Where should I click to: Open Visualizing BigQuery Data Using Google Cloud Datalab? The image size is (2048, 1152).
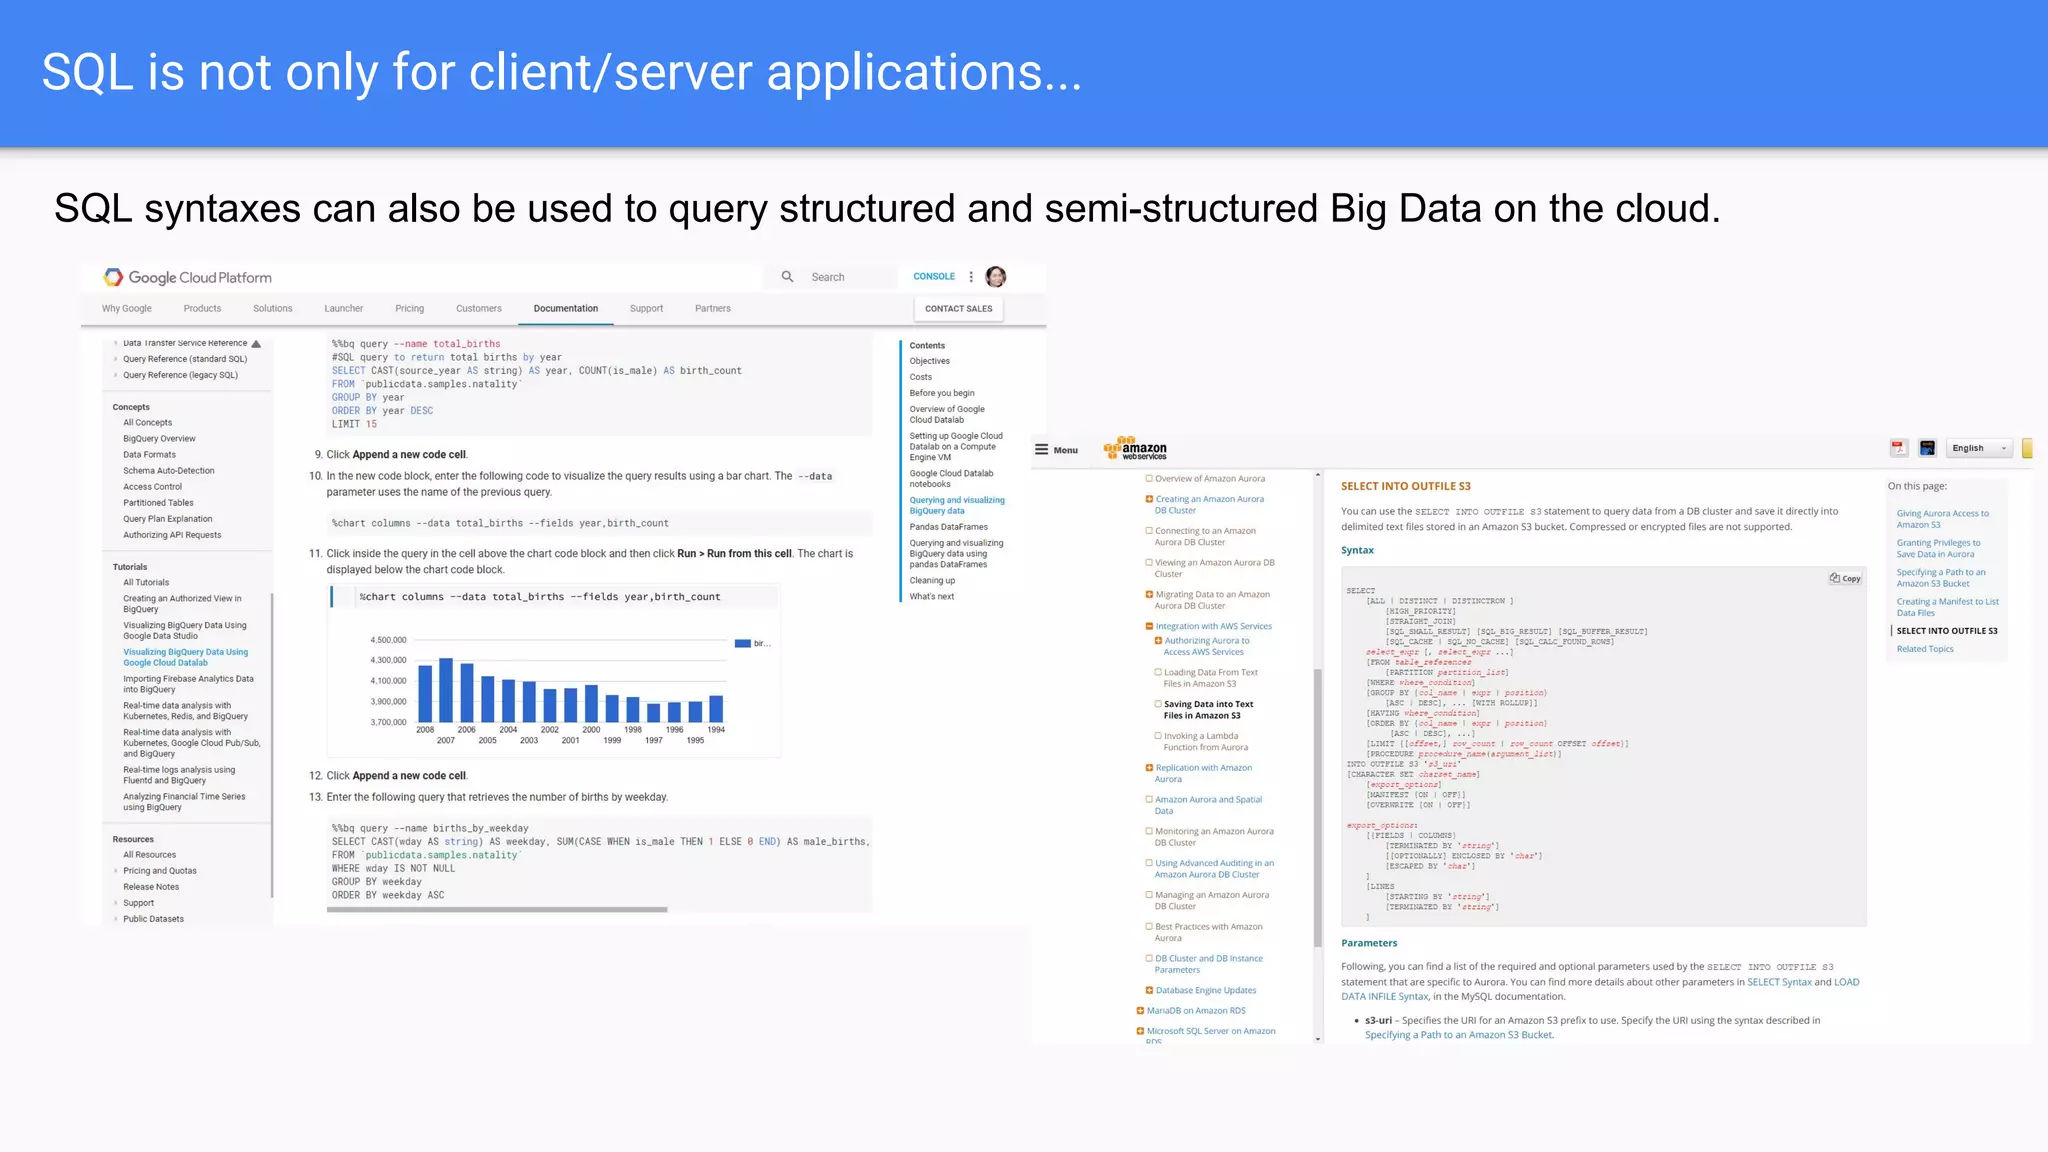click(186, 657)
